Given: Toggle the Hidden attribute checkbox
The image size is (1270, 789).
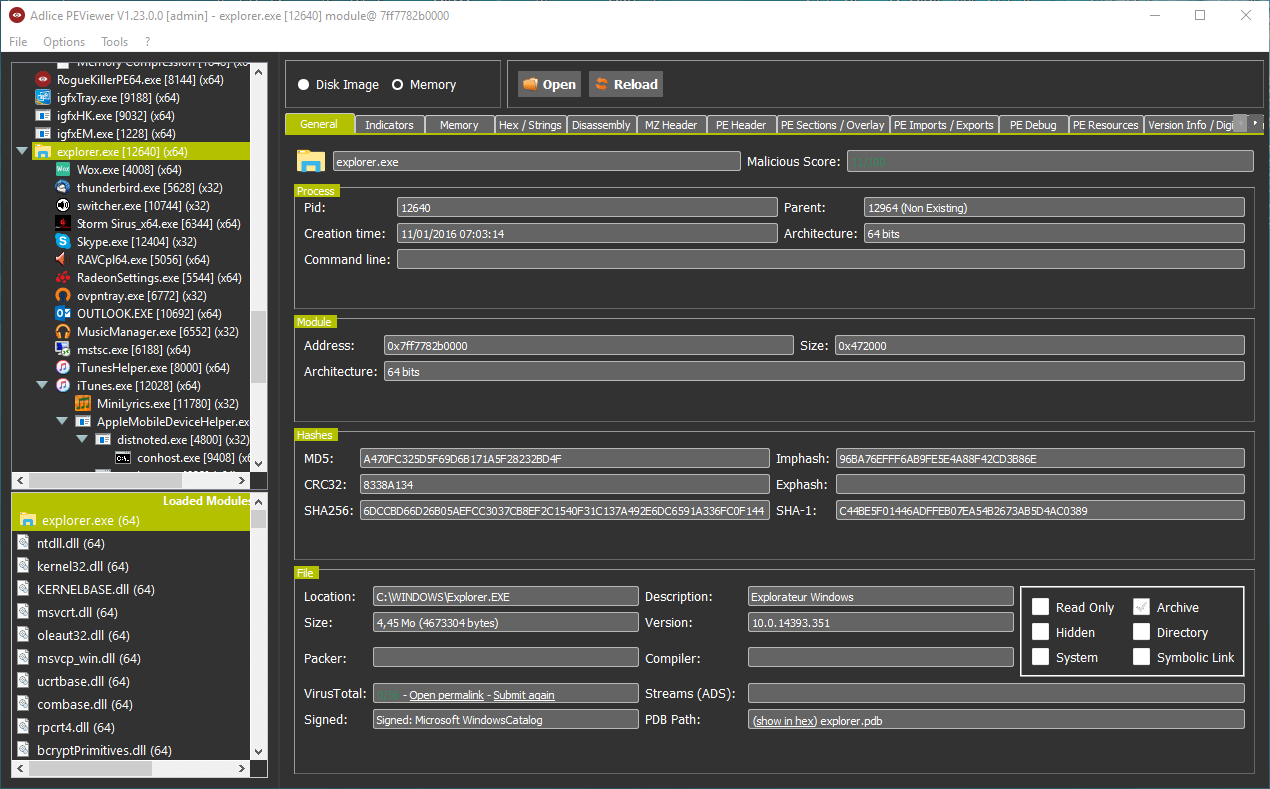Looking at the screenshot, I should pyautogui.click(x=1040, y=632).
